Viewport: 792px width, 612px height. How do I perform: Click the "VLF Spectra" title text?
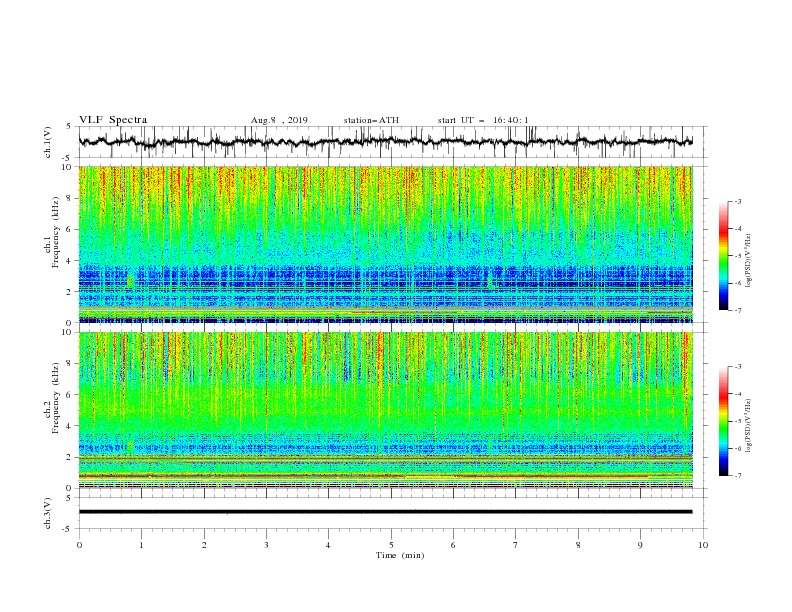[113, 120]
